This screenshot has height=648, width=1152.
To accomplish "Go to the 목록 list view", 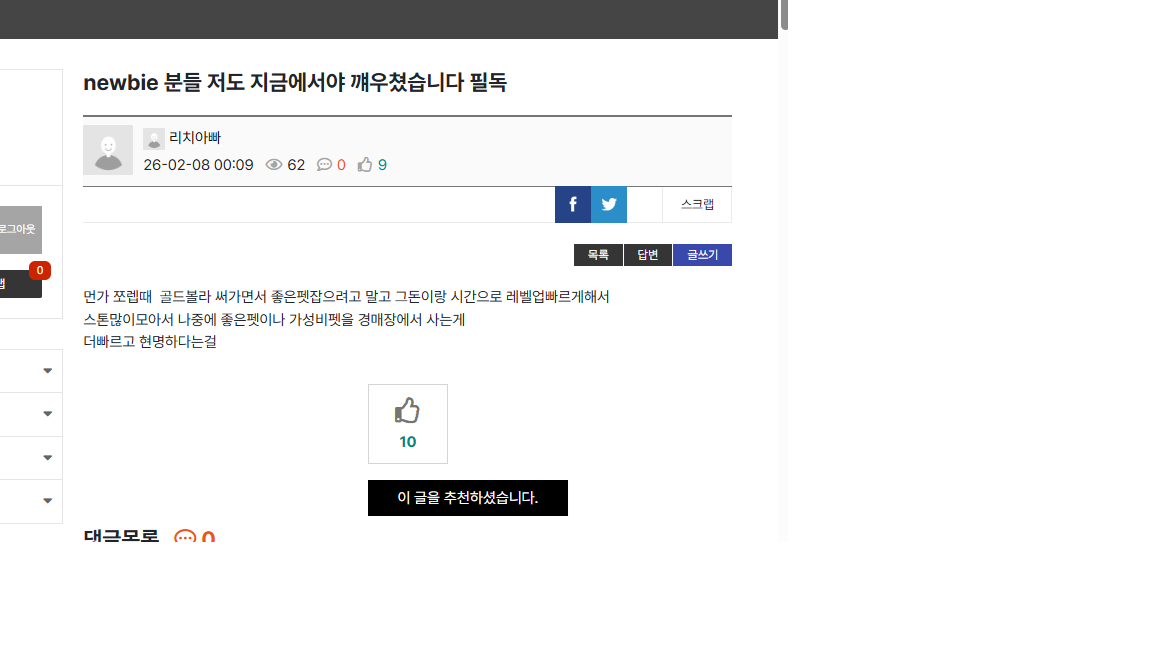I will click(x=598, y=255).
